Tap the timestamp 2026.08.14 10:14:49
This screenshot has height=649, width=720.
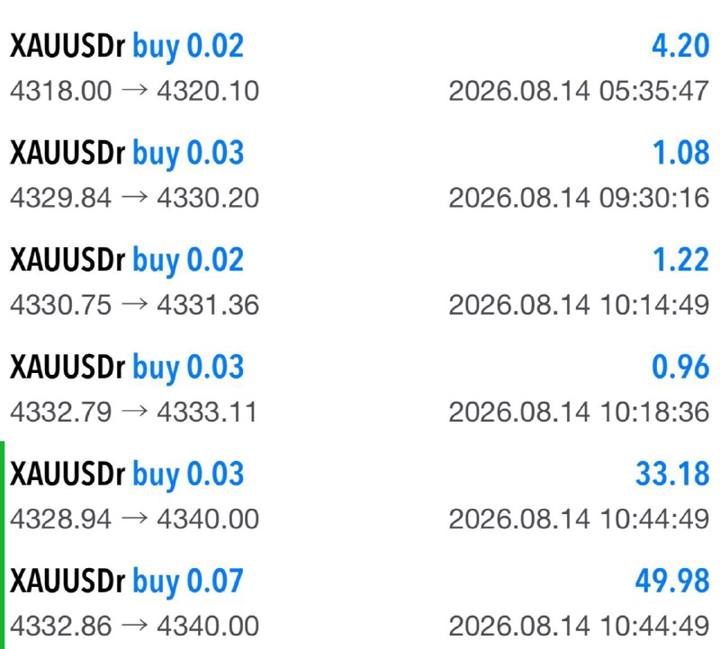click(x=579, y=305)
